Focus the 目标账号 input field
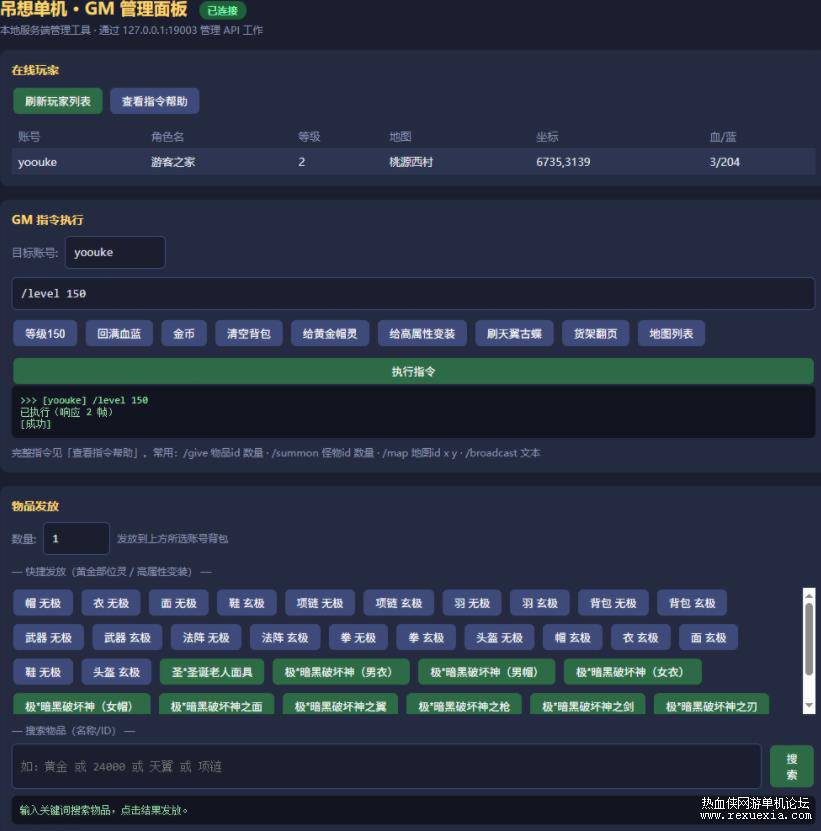 click(x=115, y=252)
